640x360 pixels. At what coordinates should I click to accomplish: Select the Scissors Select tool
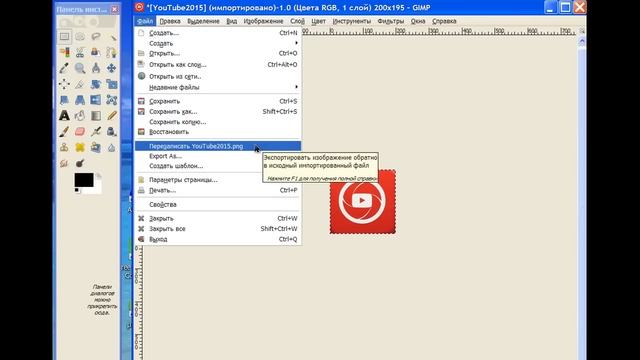coord(80,52)
